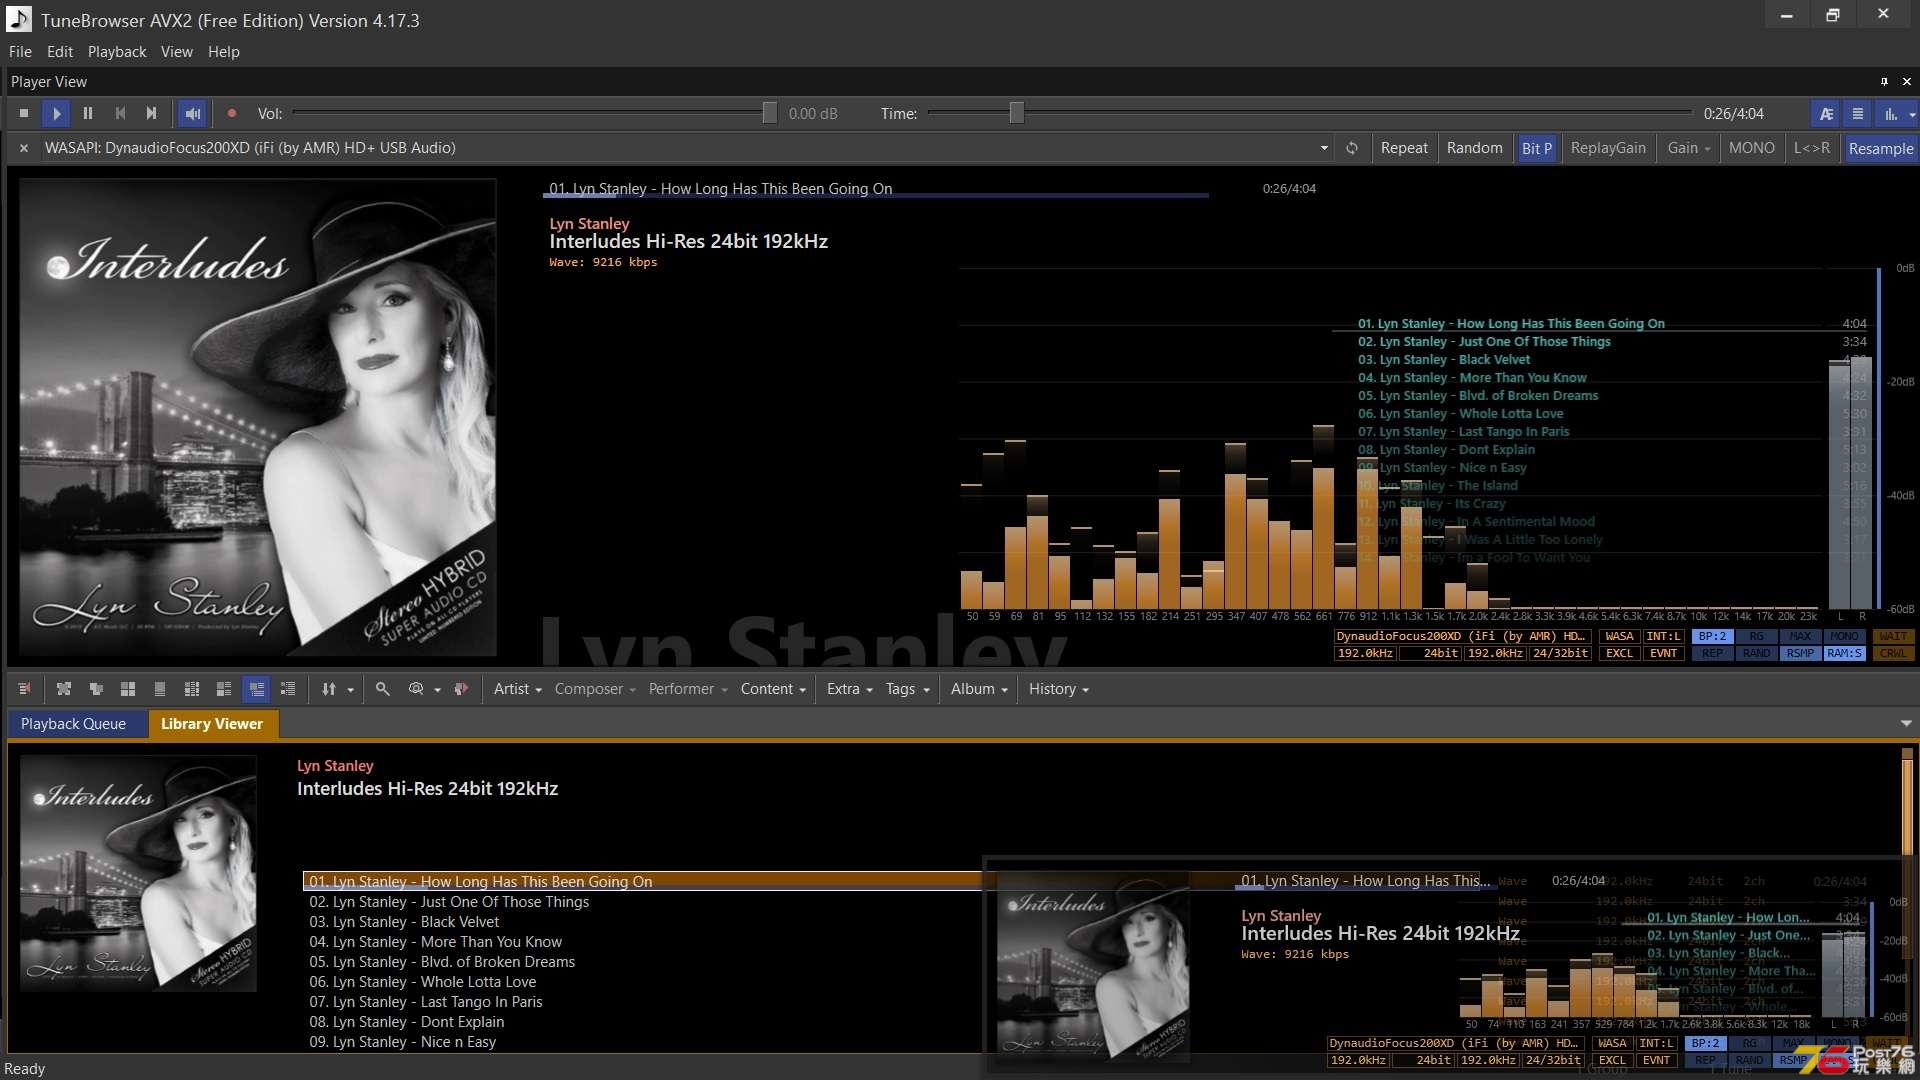The height and width of the screenshot is (1080, 1920).
Task: Select the single column list view icon
Action: 160,689
